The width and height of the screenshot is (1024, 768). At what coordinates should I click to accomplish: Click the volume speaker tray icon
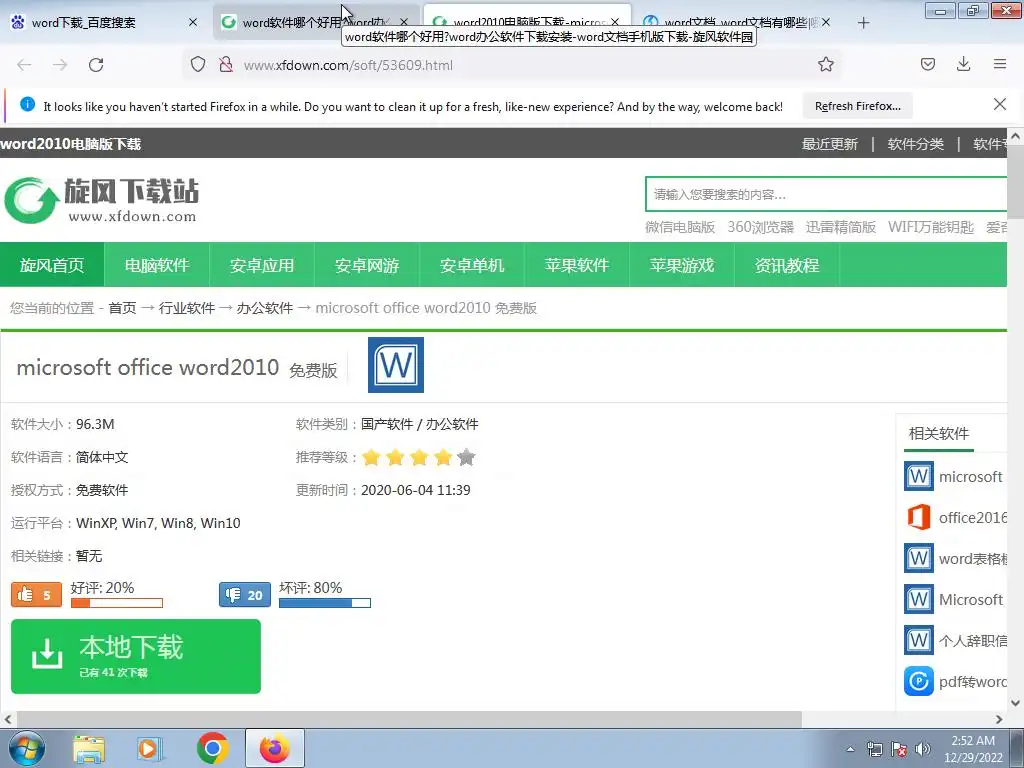click(923, 749)
